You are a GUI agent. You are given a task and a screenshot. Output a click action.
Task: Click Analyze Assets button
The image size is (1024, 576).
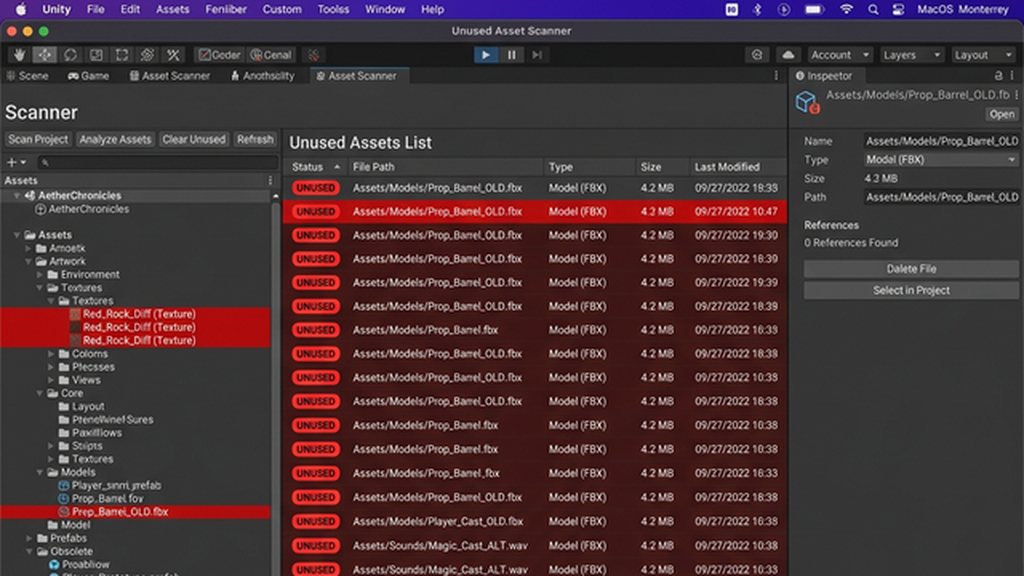coord(115,139)
